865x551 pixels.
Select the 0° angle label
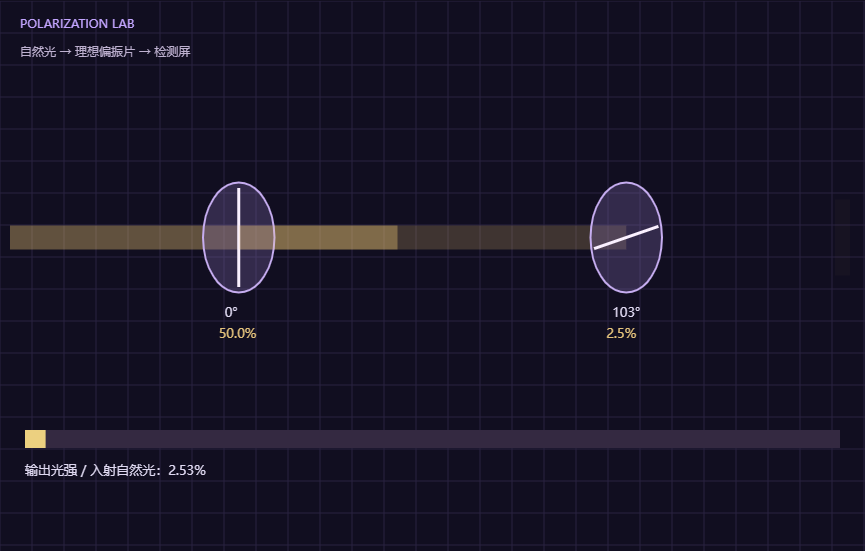231,312
